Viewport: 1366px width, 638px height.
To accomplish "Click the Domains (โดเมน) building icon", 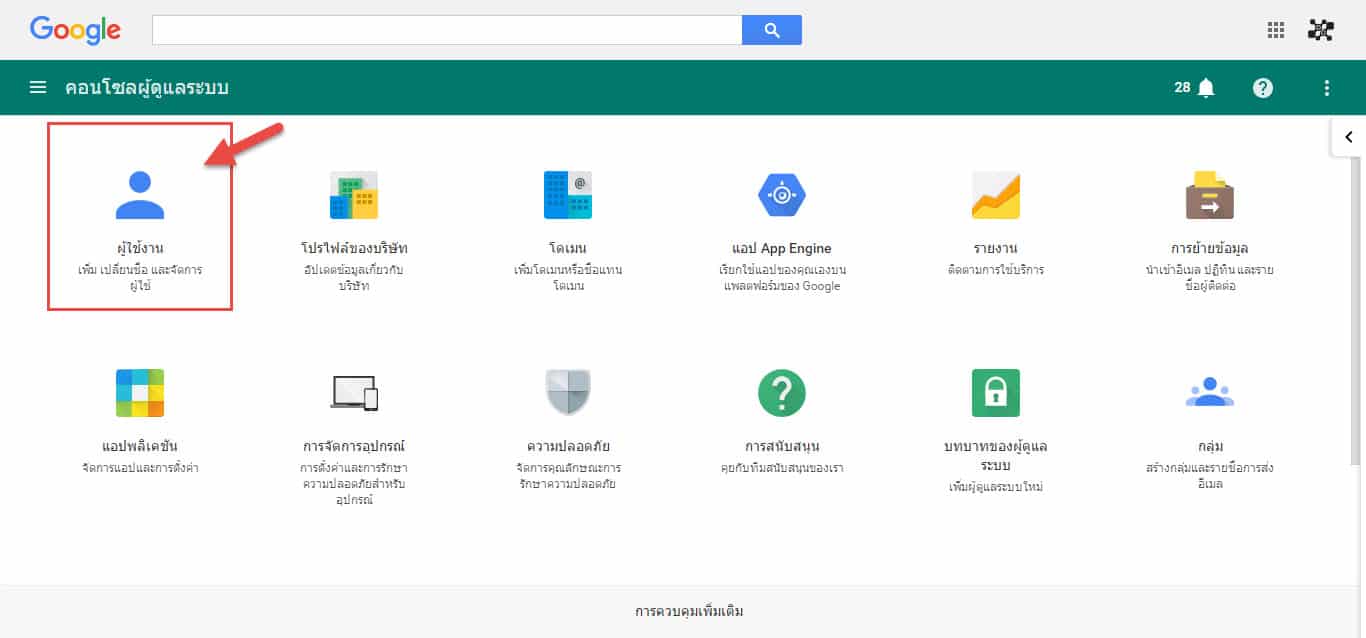I will (x=568, y=195).
